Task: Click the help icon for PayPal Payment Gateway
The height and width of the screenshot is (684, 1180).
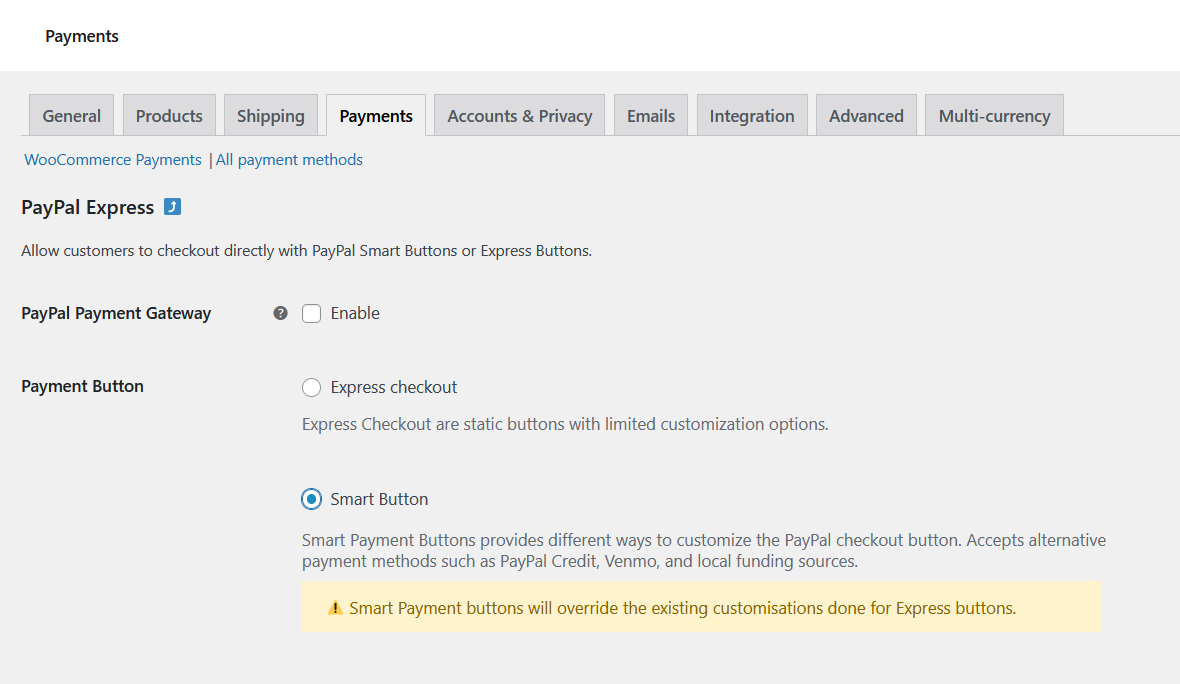Action: click(280, 313)
